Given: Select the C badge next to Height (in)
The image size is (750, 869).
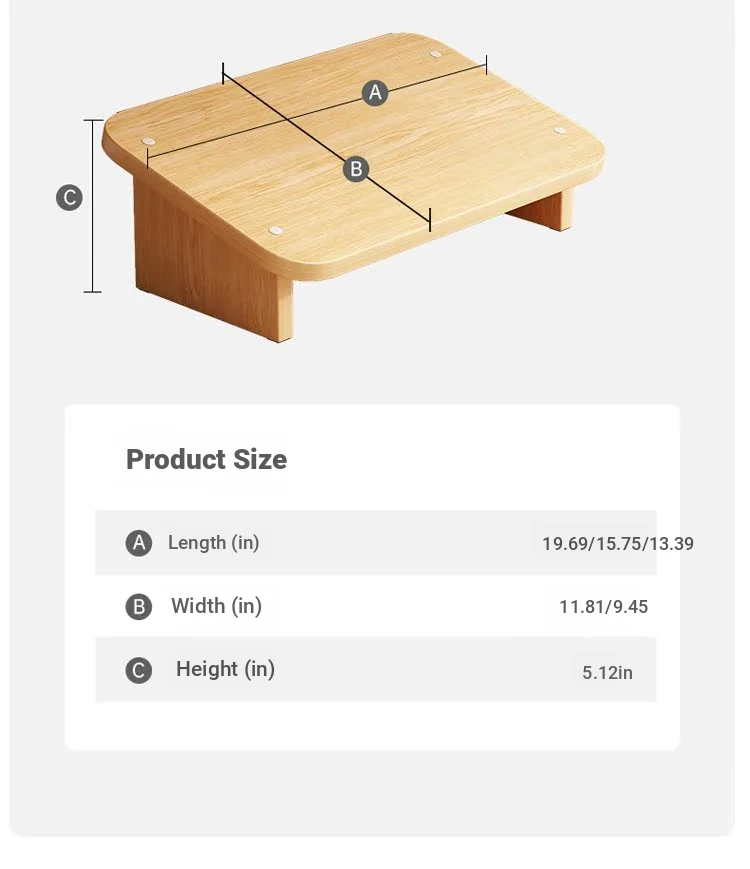Looking at the screenshot, I should 139,671.
